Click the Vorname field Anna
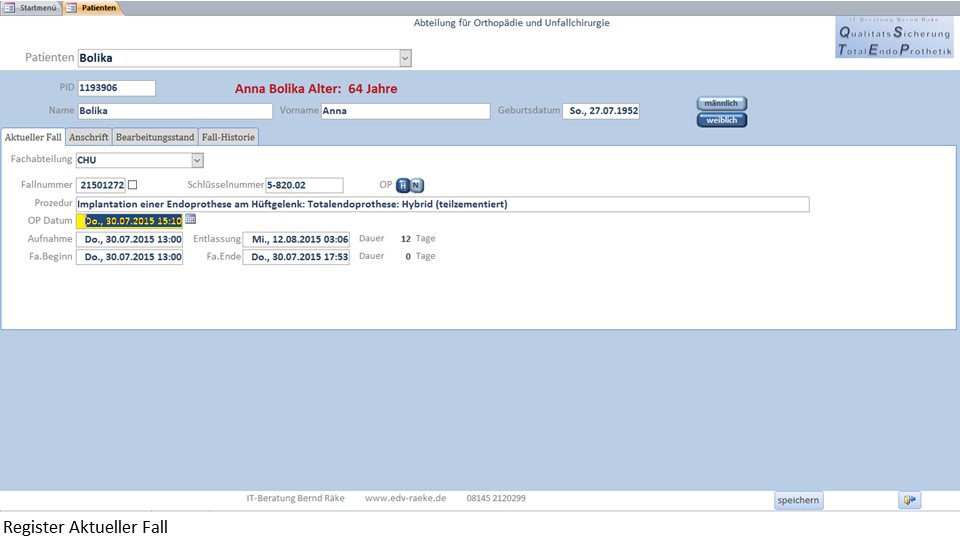Screen dimensions: 960x537 [405, 111]
